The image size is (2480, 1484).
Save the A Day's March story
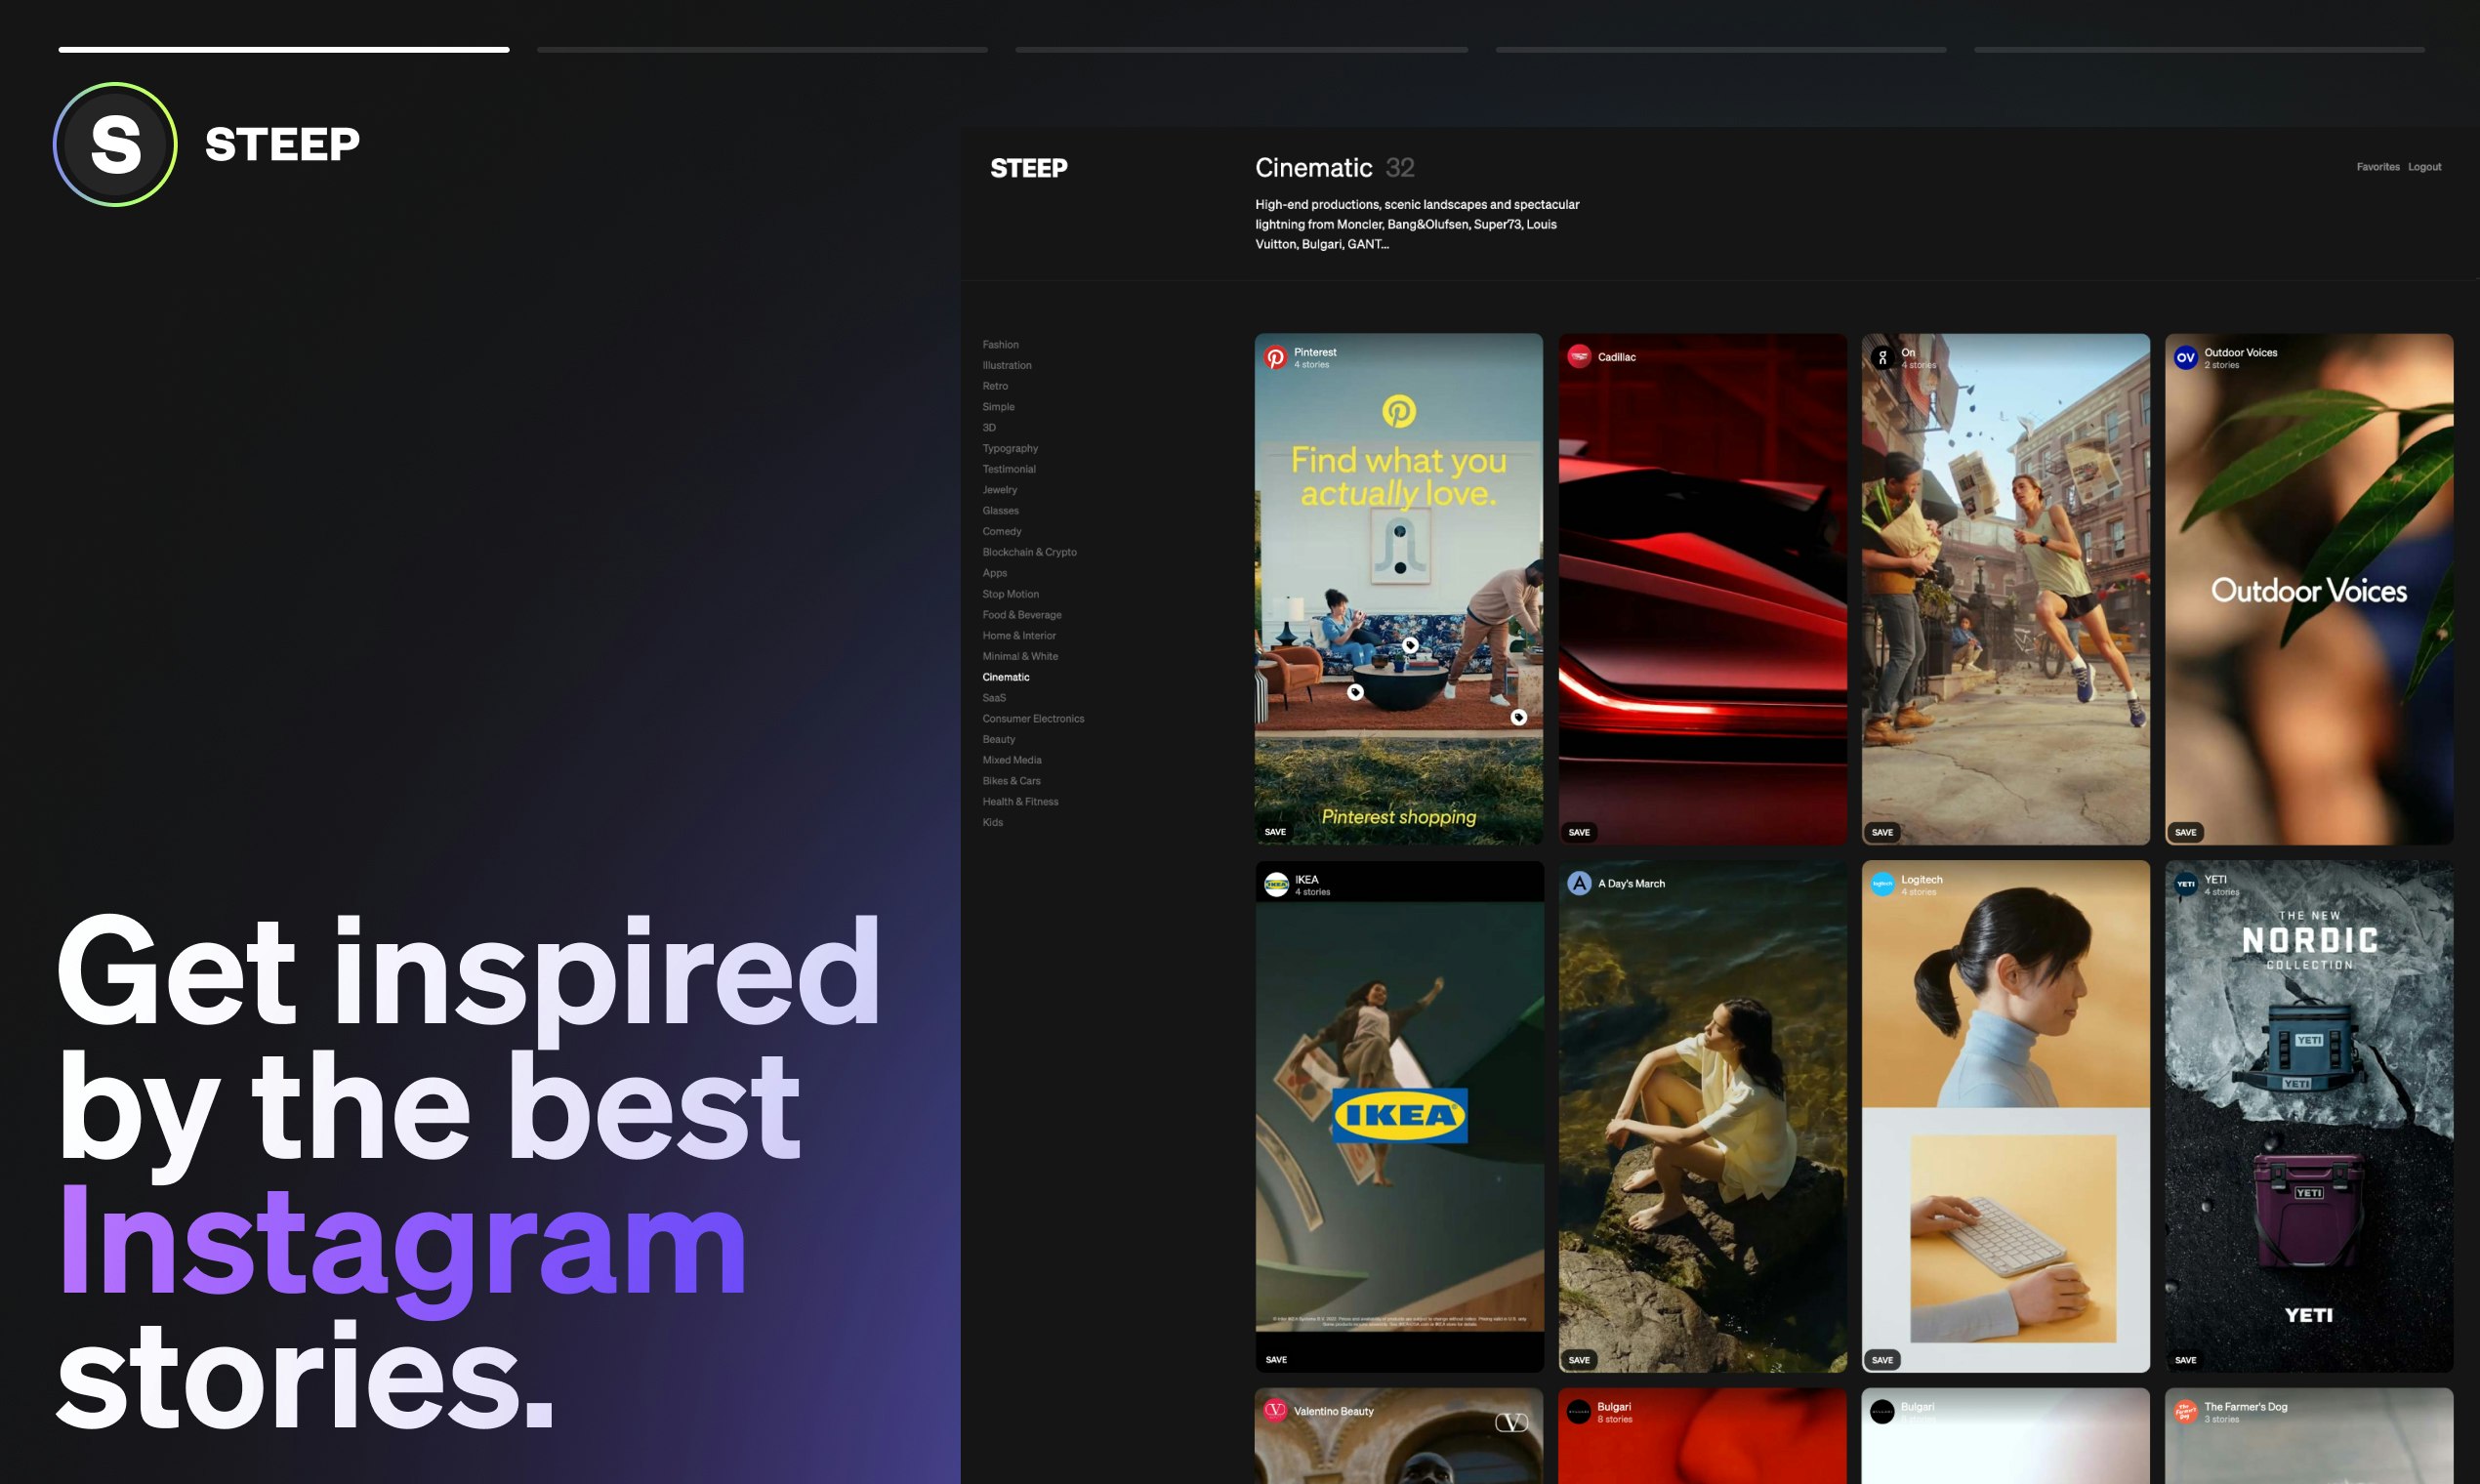coord(1579,1360)
